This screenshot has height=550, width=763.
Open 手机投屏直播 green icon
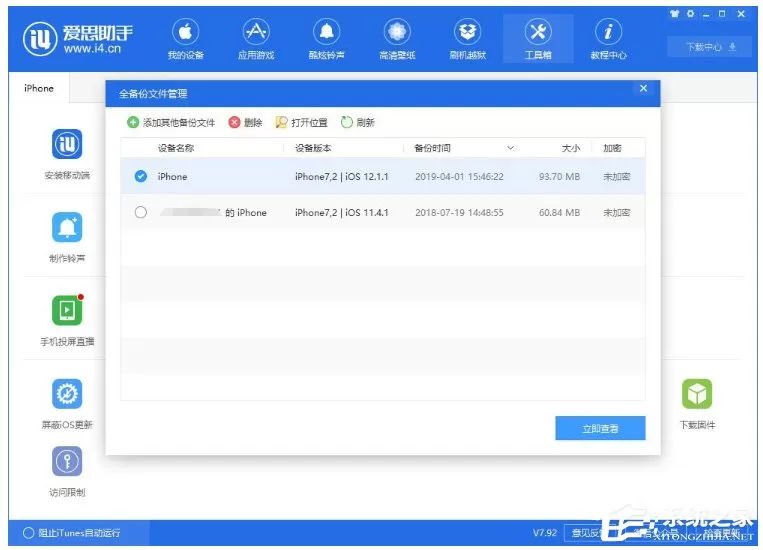67,310
